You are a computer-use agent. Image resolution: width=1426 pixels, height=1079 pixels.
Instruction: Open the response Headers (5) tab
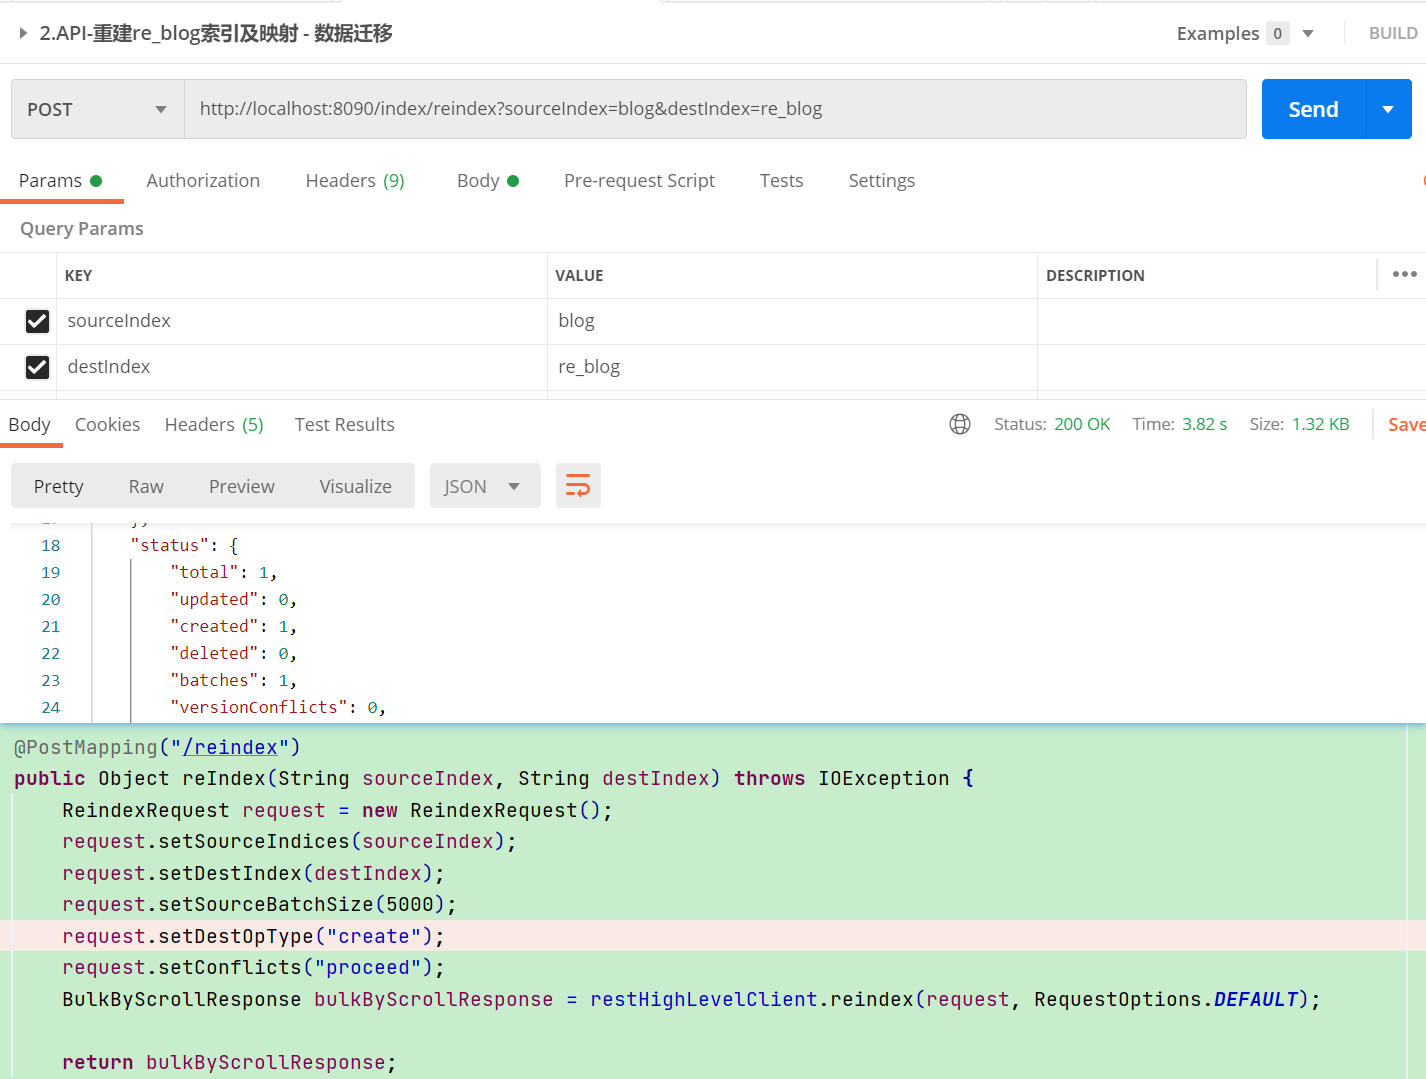214,425
